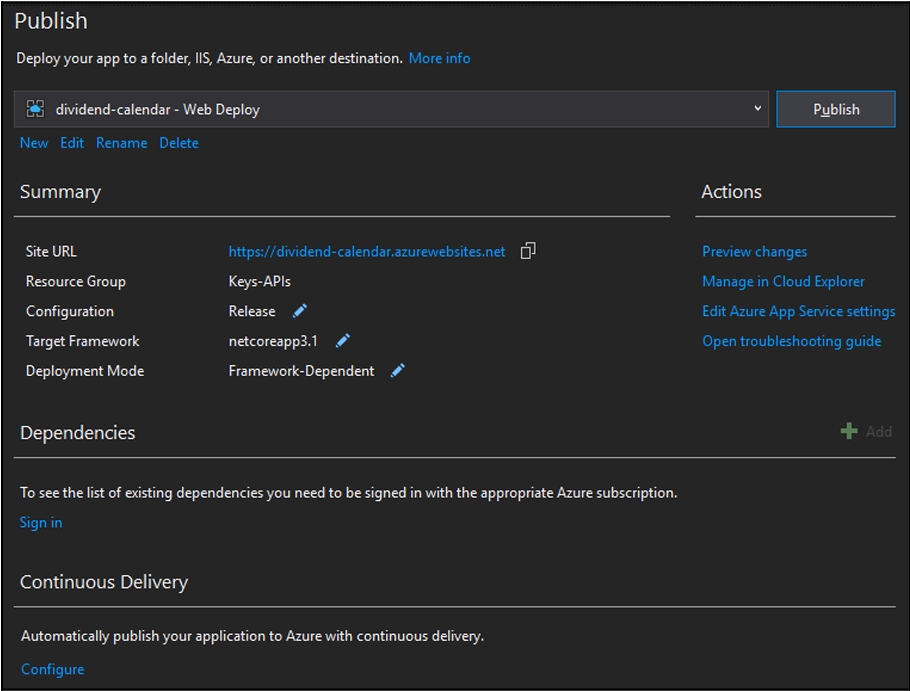Expand the publish profile dropdown arrow
Image resolution: width=910 pixels, height=691 pixels.
(x=757, y=109)
